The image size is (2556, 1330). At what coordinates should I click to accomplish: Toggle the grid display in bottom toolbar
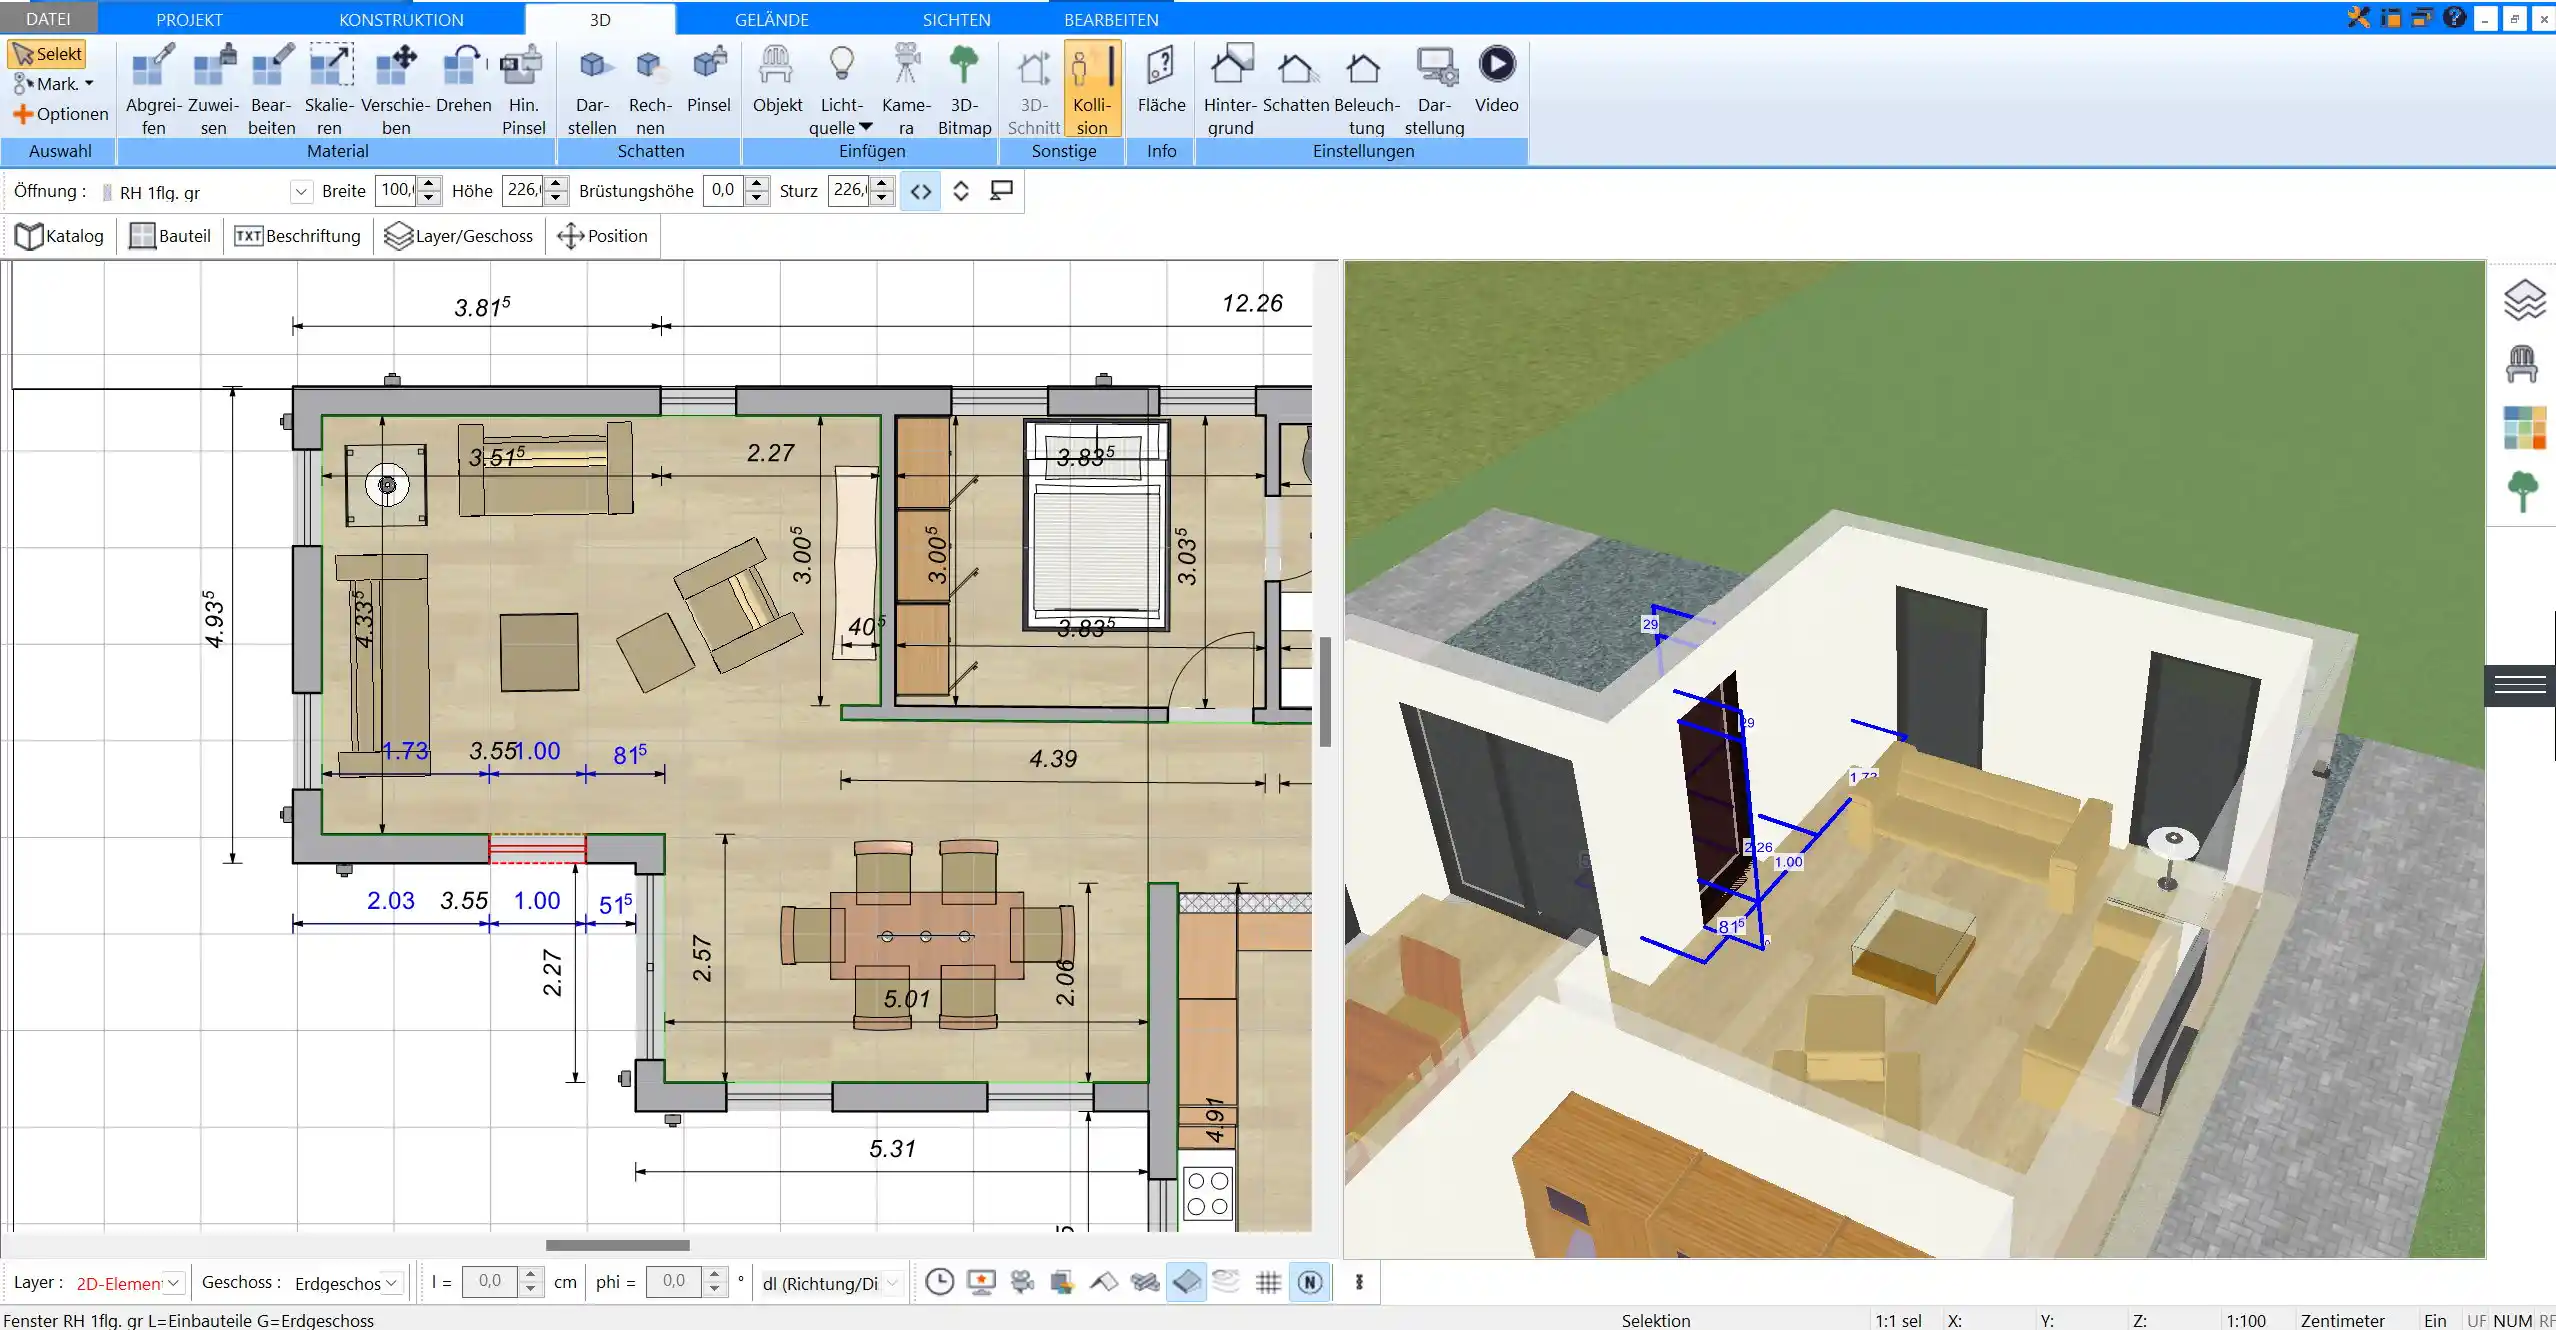[x=1268, y=1282]
